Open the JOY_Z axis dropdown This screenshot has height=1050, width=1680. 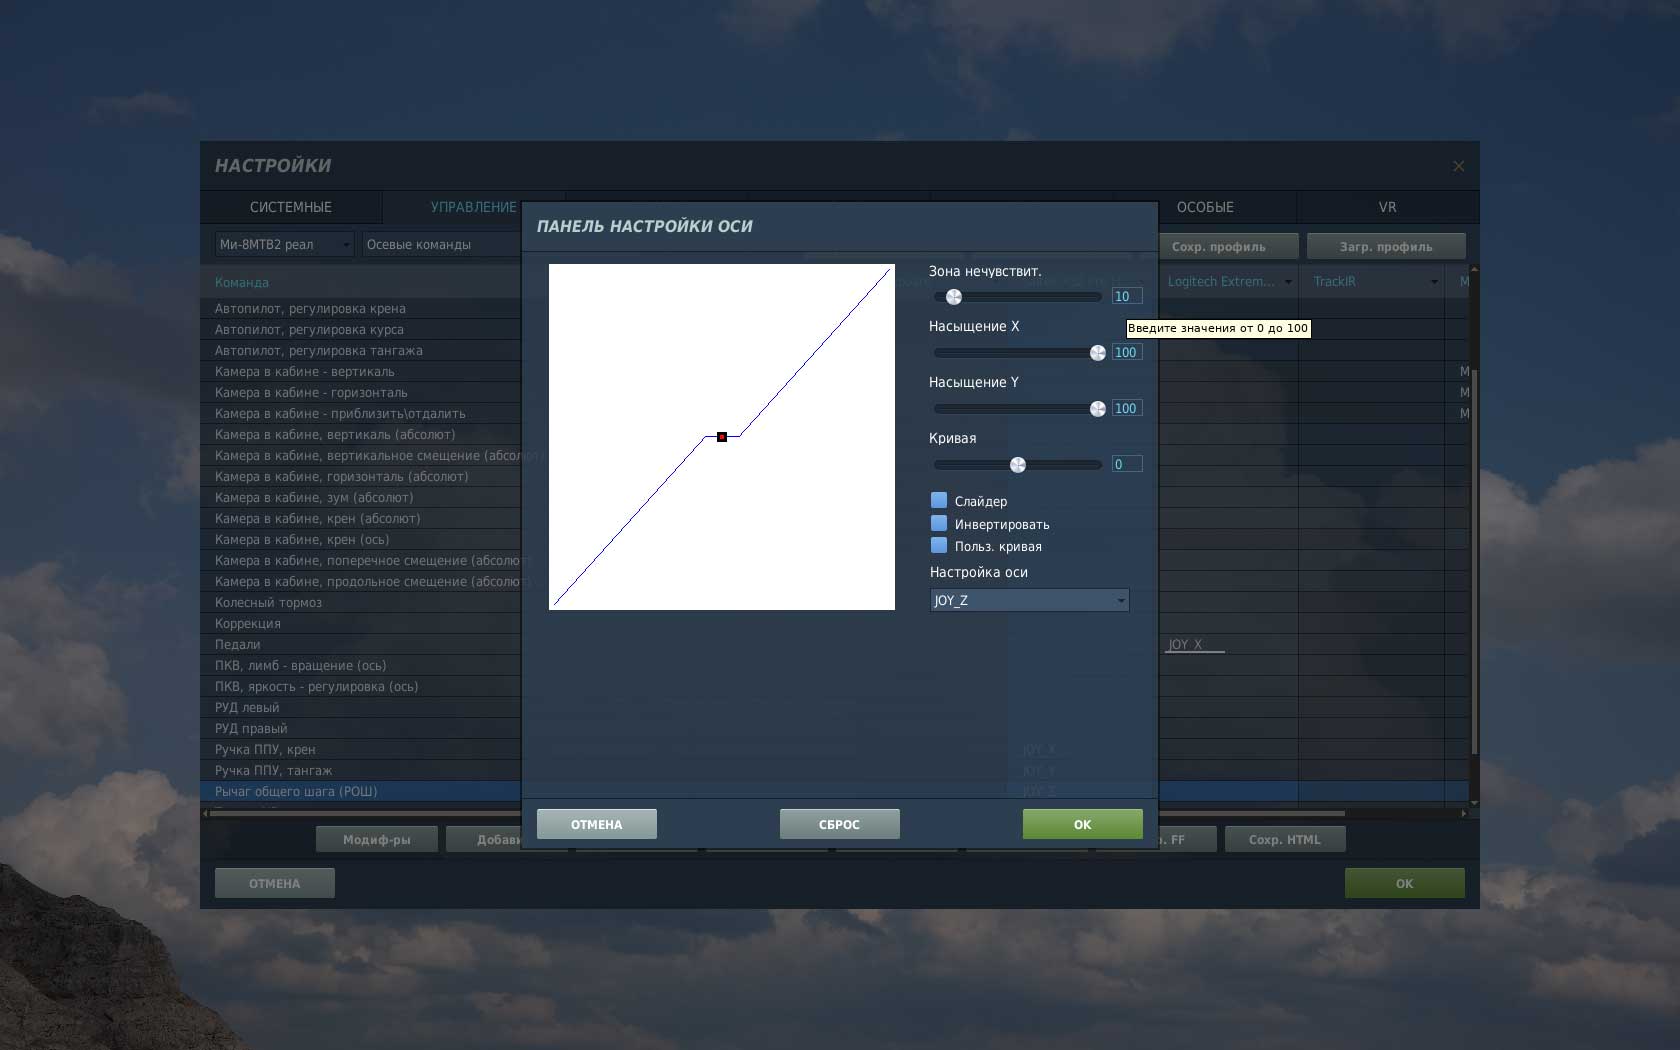coord(1029,600)
